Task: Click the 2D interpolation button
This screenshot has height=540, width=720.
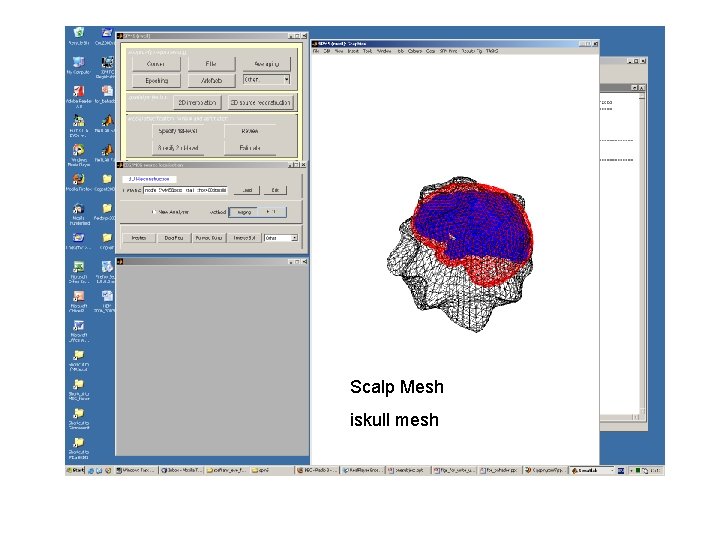Action: click(197, 102)
